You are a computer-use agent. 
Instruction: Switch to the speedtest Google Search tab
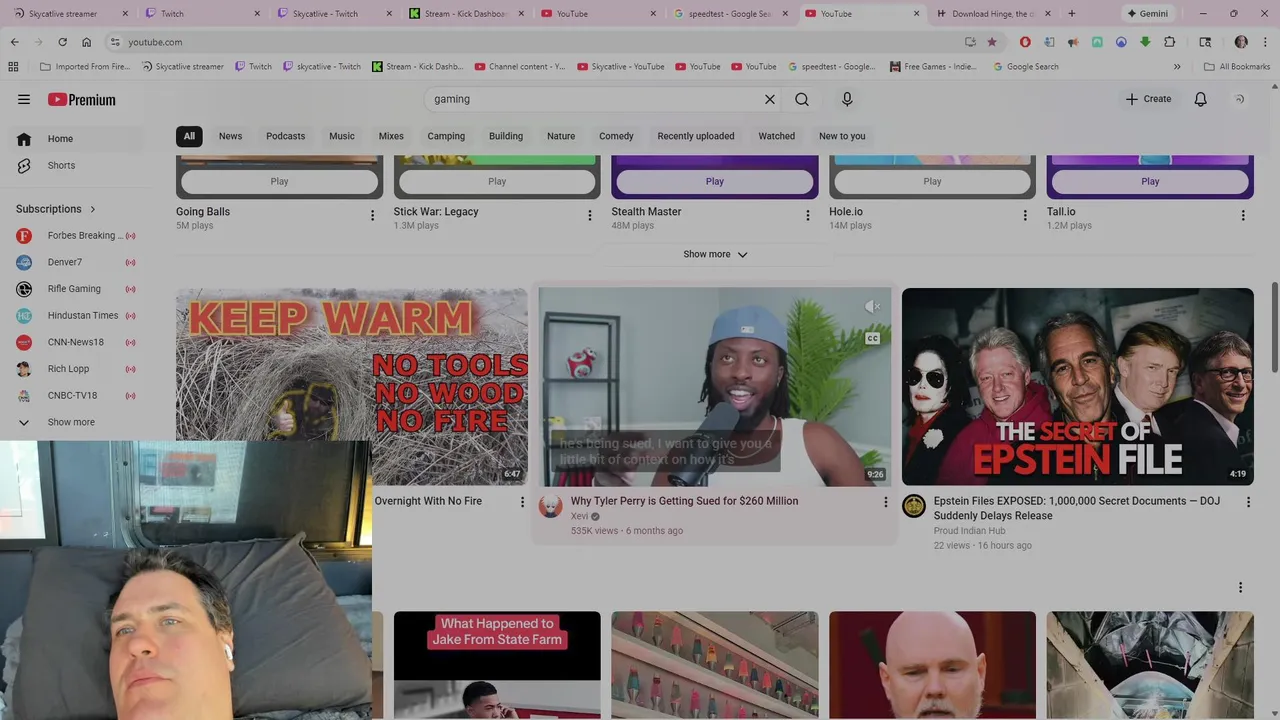[730, 14]
